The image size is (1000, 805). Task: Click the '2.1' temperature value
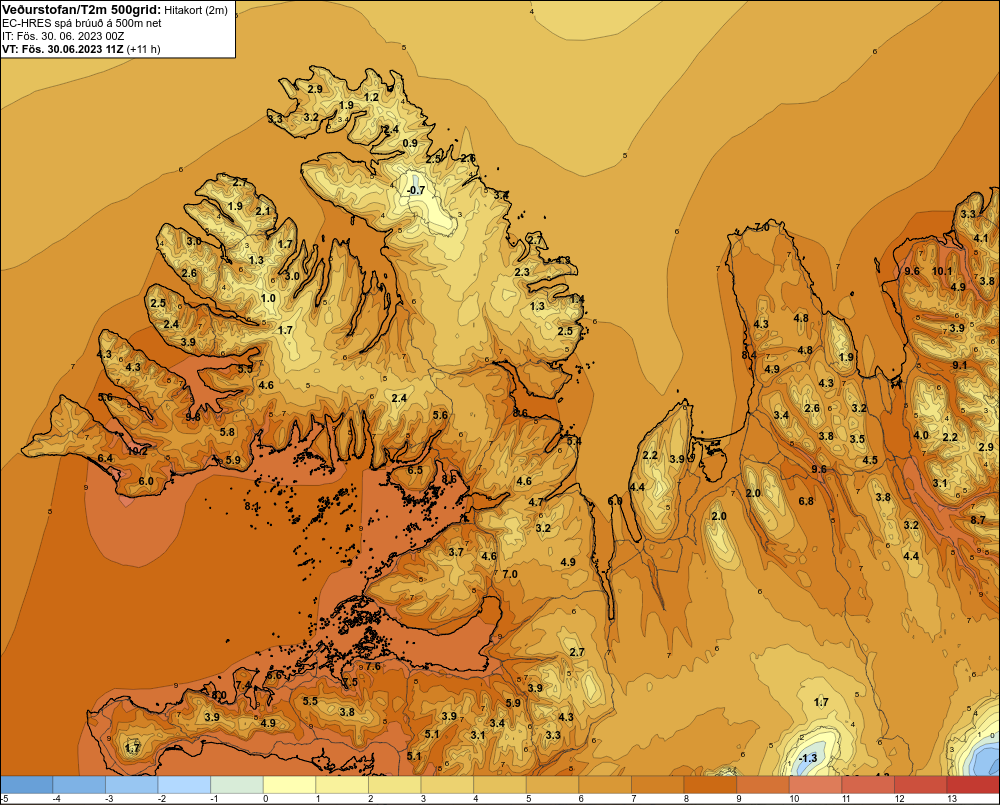coord(263,211)
